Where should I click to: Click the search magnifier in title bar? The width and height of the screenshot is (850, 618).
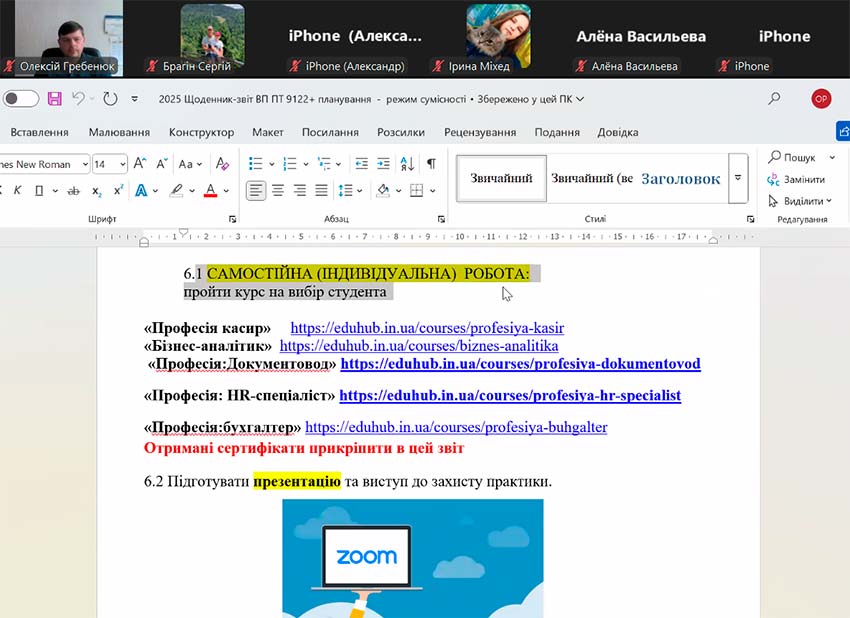[x=774, y=99]
